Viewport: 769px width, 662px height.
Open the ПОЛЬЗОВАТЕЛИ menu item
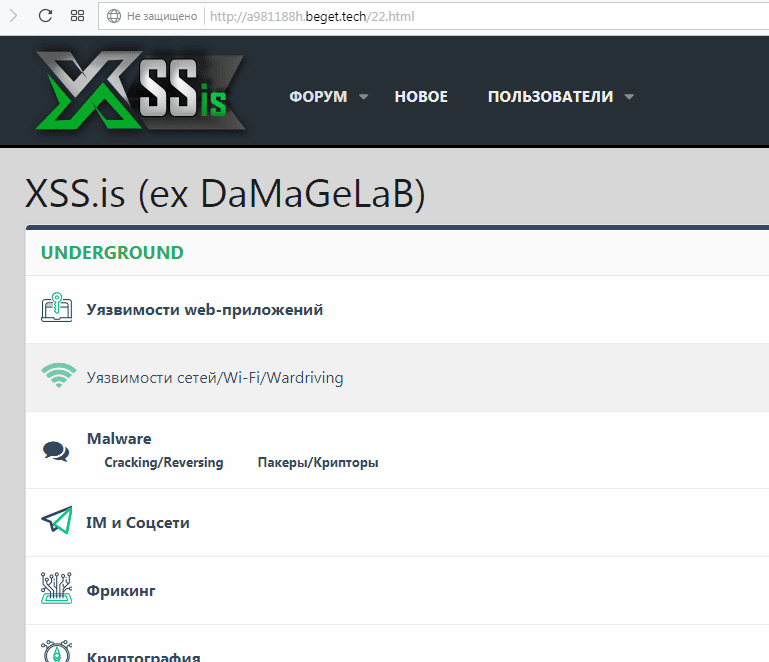[x=550, y=97]
